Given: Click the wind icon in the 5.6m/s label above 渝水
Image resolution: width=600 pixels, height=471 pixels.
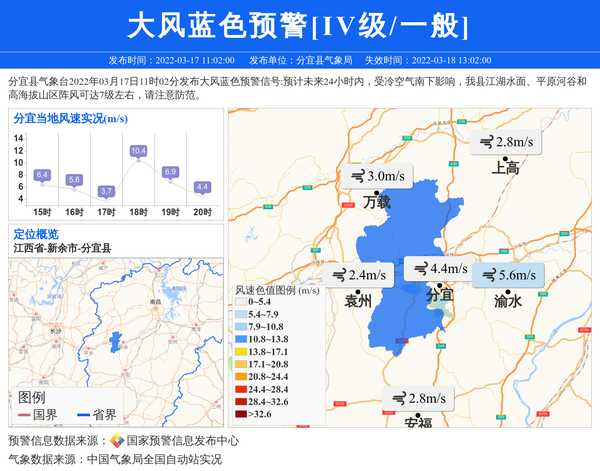Looking at the screenshot, I should click(x=487, y=276).
